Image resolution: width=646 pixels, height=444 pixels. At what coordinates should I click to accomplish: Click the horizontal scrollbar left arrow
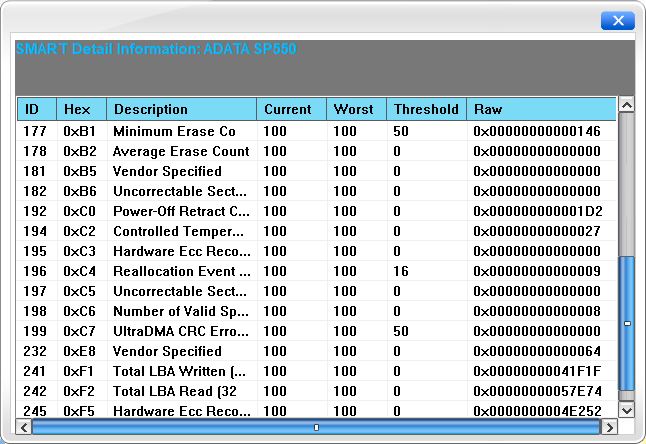(24, 427)
